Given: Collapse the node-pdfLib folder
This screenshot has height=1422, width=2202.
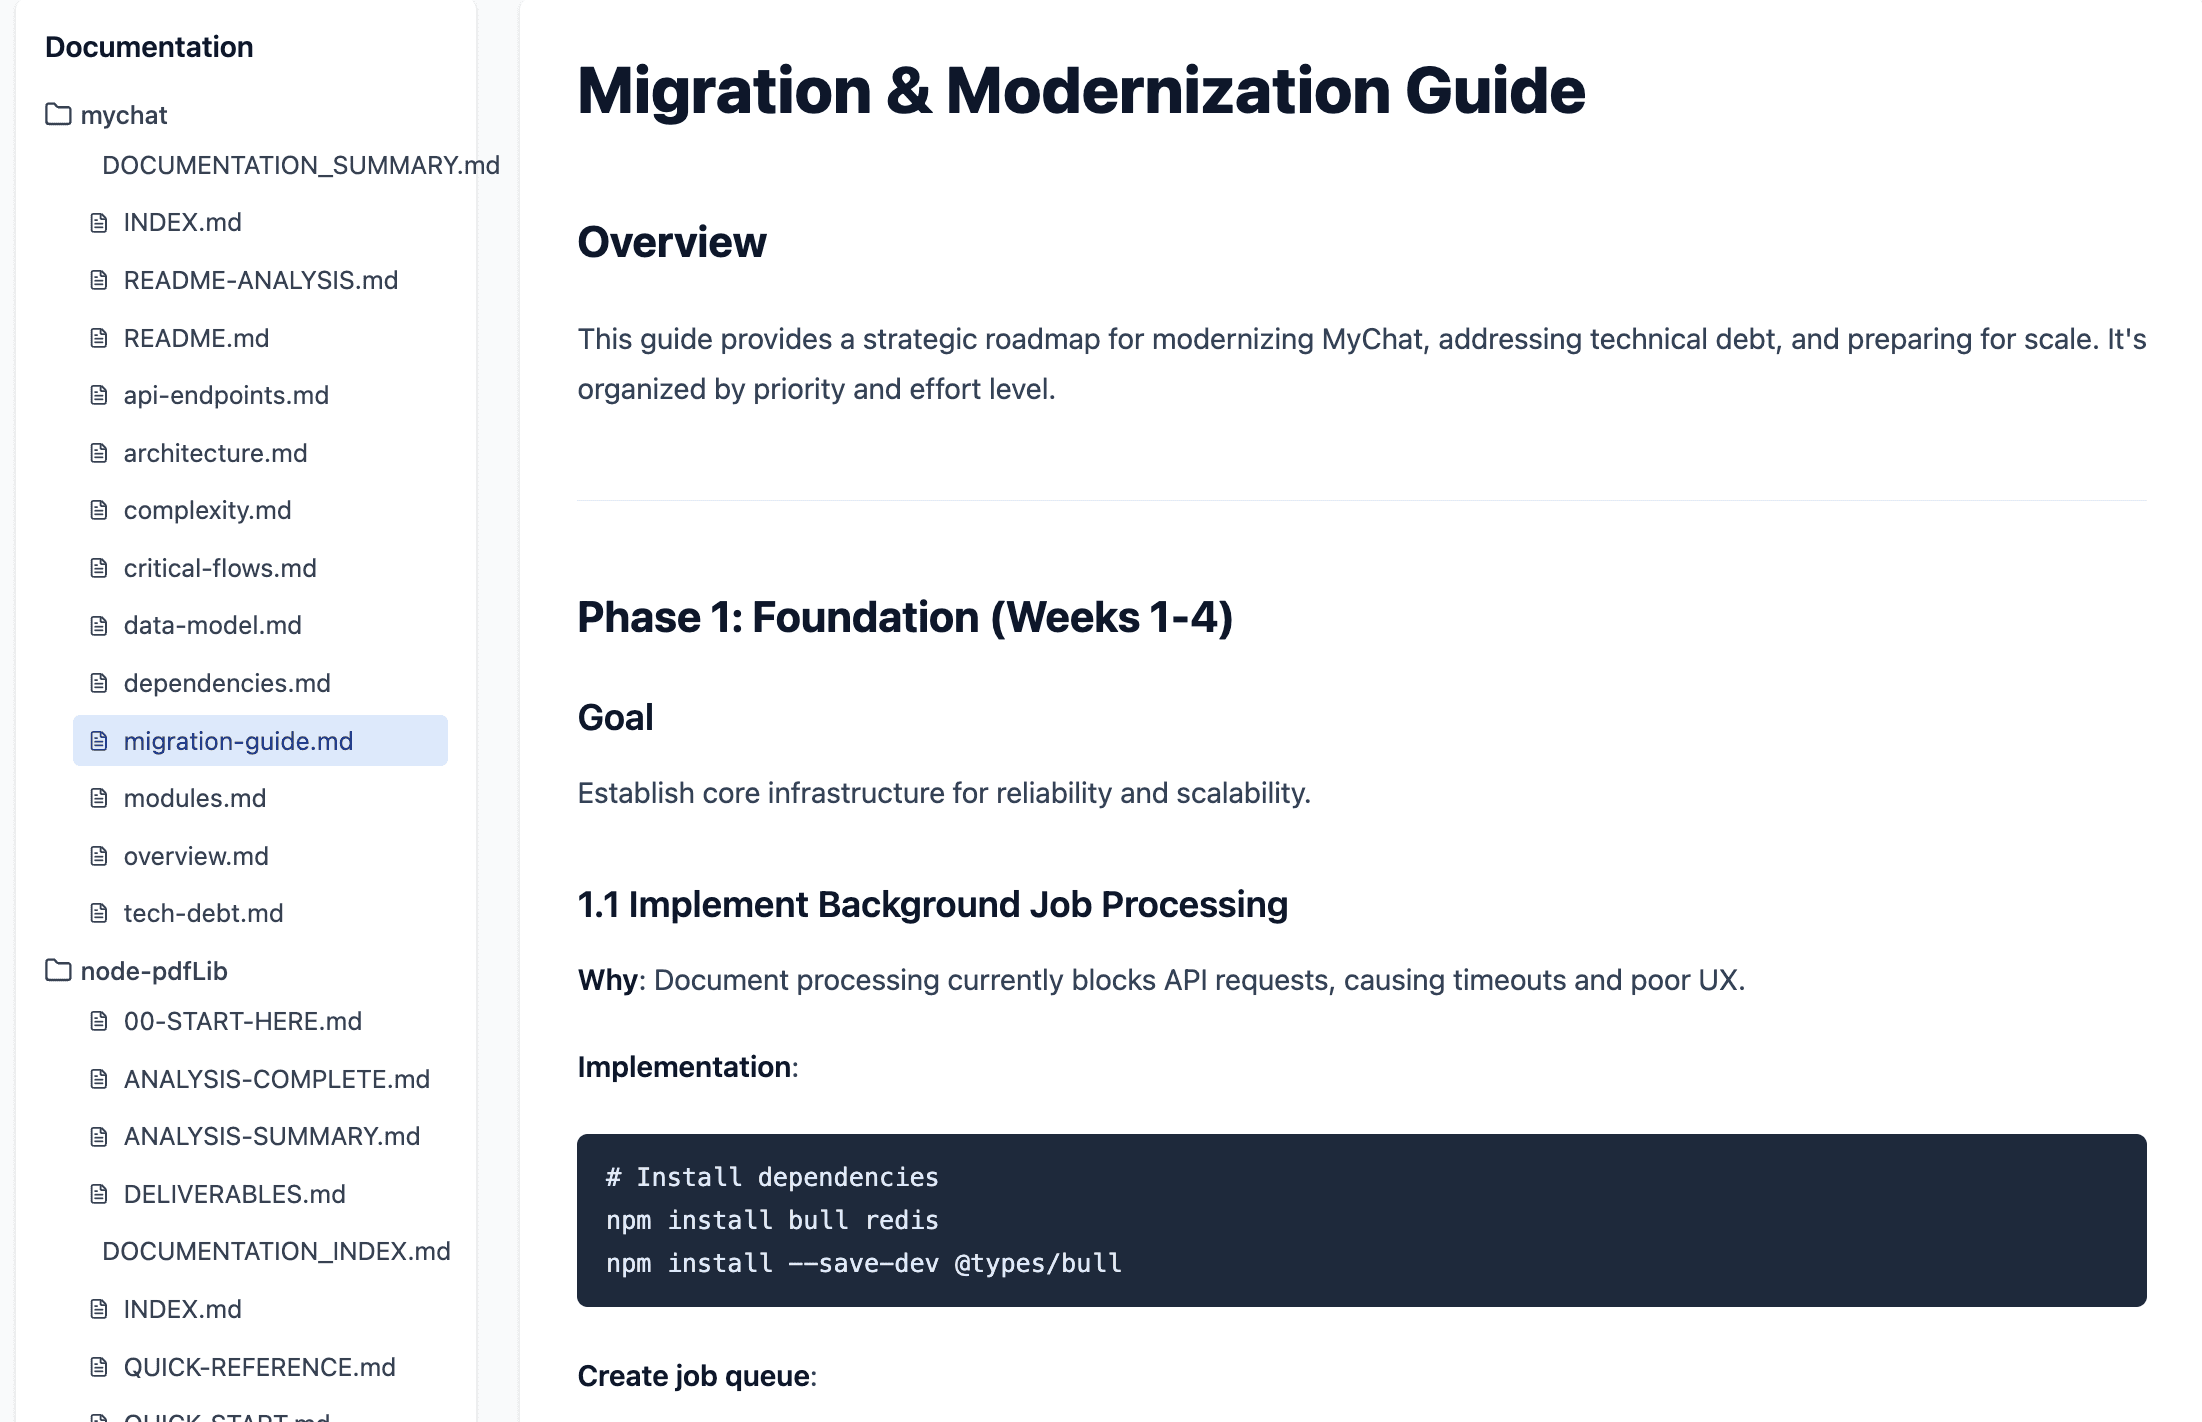Looking at the screenshot, I should [136, 971].
